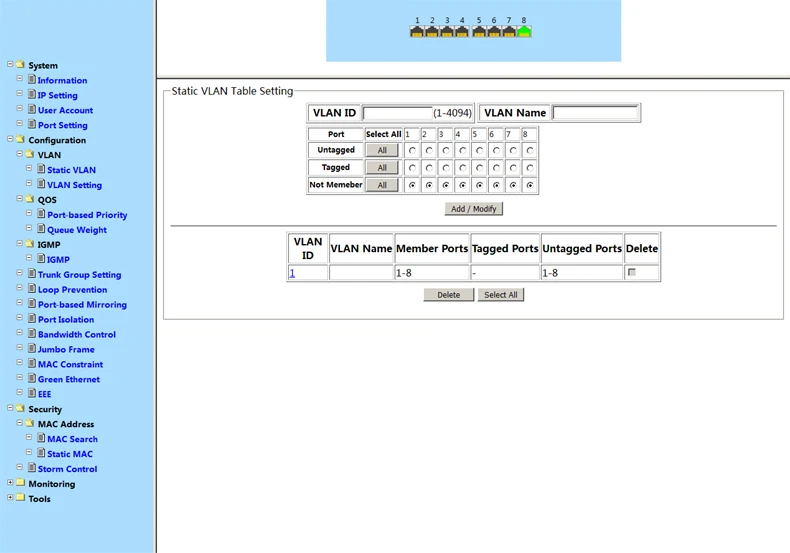This screenshot has width=790, height=553.
Task: Open Trunk Group Setting page
Action: pyautogui.click(x=80, y=274)
